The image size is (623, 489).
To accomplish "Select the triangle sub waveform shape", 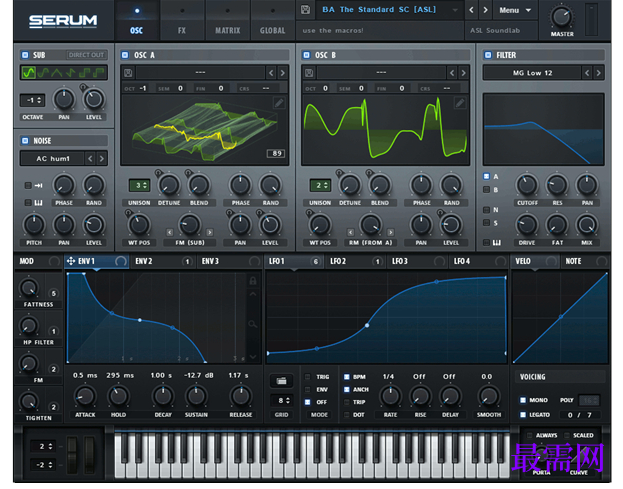I will [x=57, y=73].
